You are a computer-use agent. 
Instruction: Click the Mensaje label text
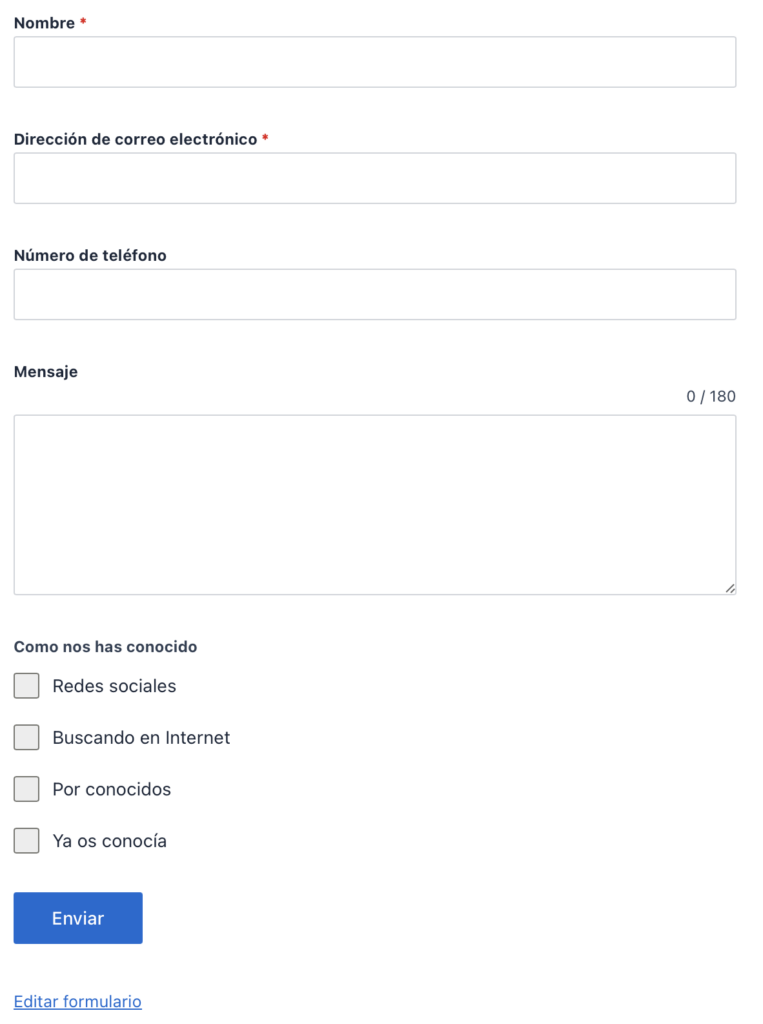coord(46,372)
